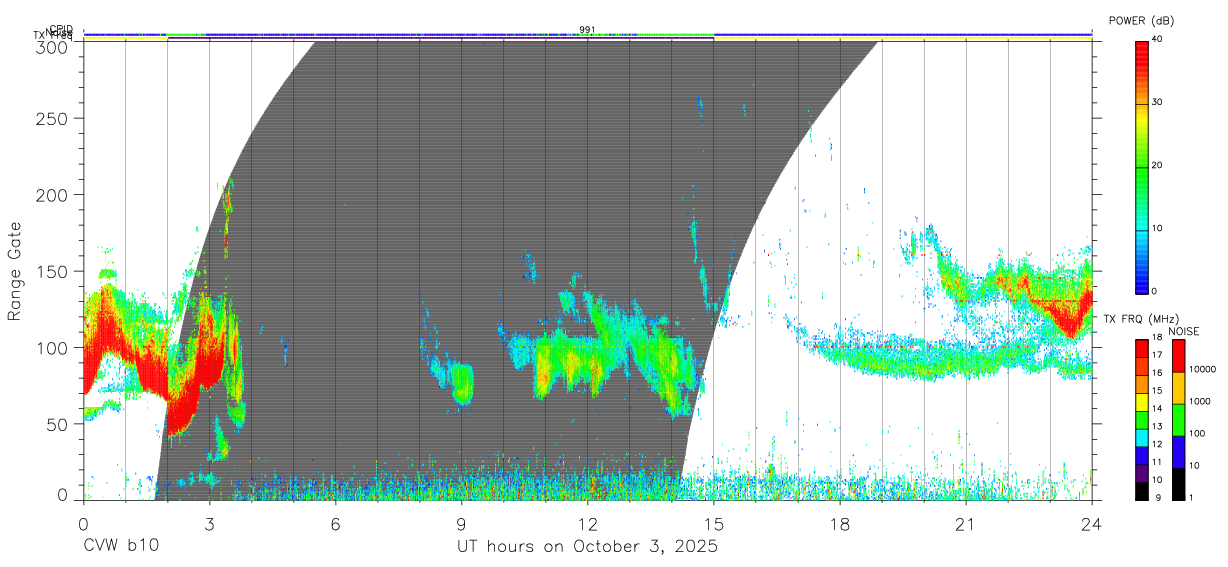The image size is (1228, 567).
Task: Click the 14 label on the TX FRQ scale
Action: (1156, 409)
